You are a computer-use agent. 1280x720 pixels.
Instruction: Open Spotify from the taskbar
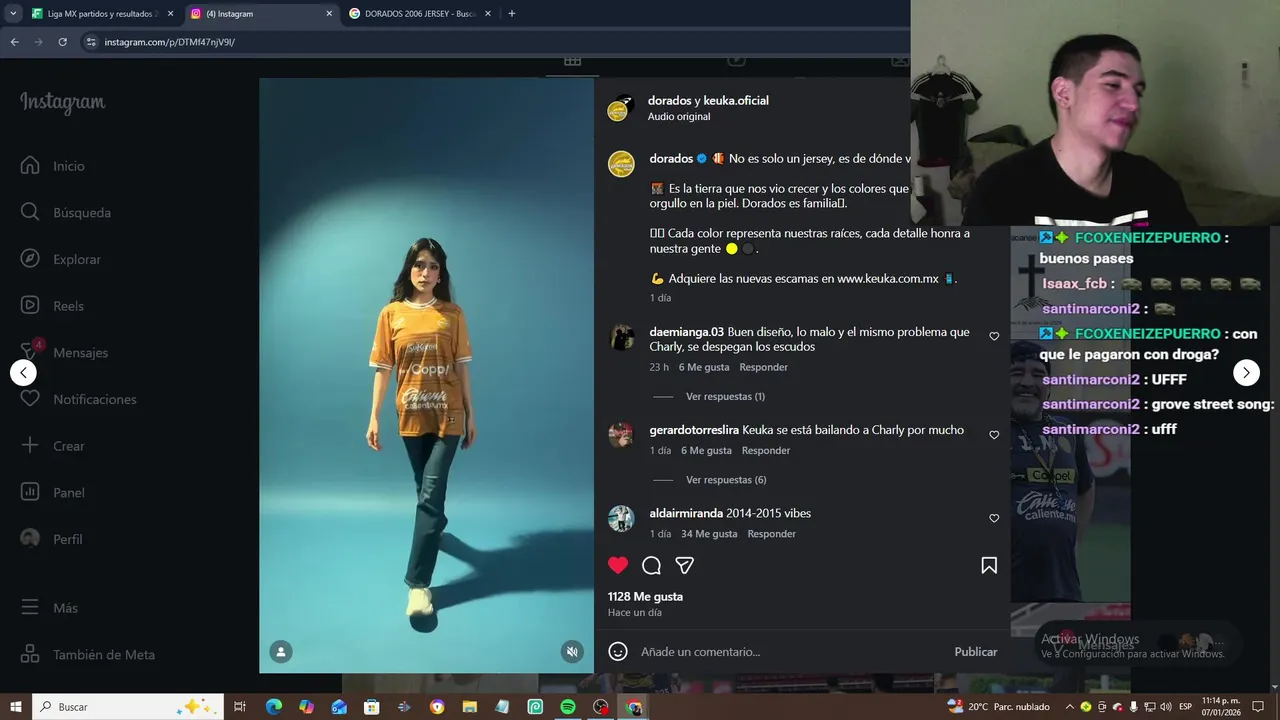tap(568, 707)
